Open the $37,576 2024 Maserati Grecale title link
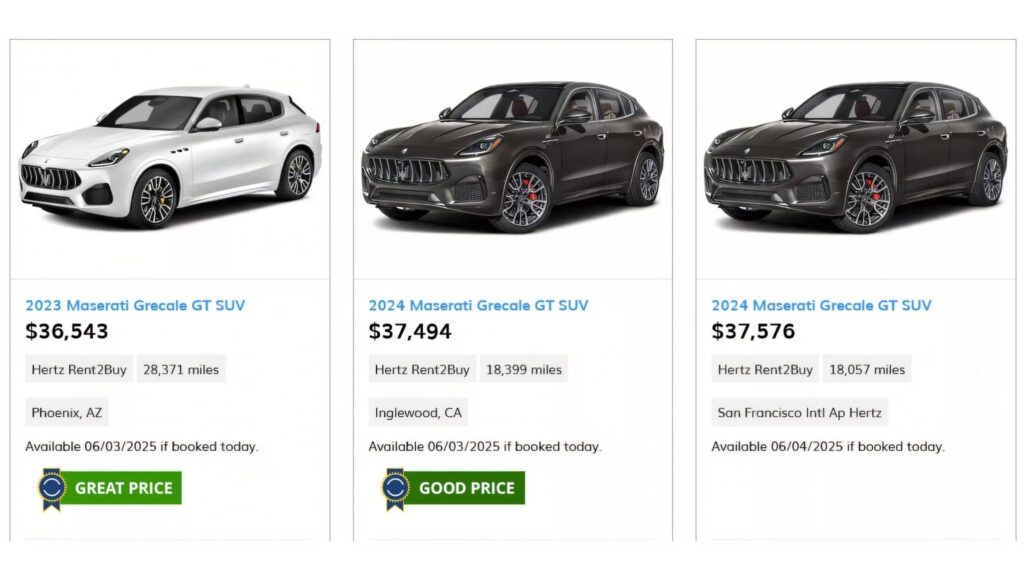This screenshot has width=1024, height=576. tap(821, 305)
